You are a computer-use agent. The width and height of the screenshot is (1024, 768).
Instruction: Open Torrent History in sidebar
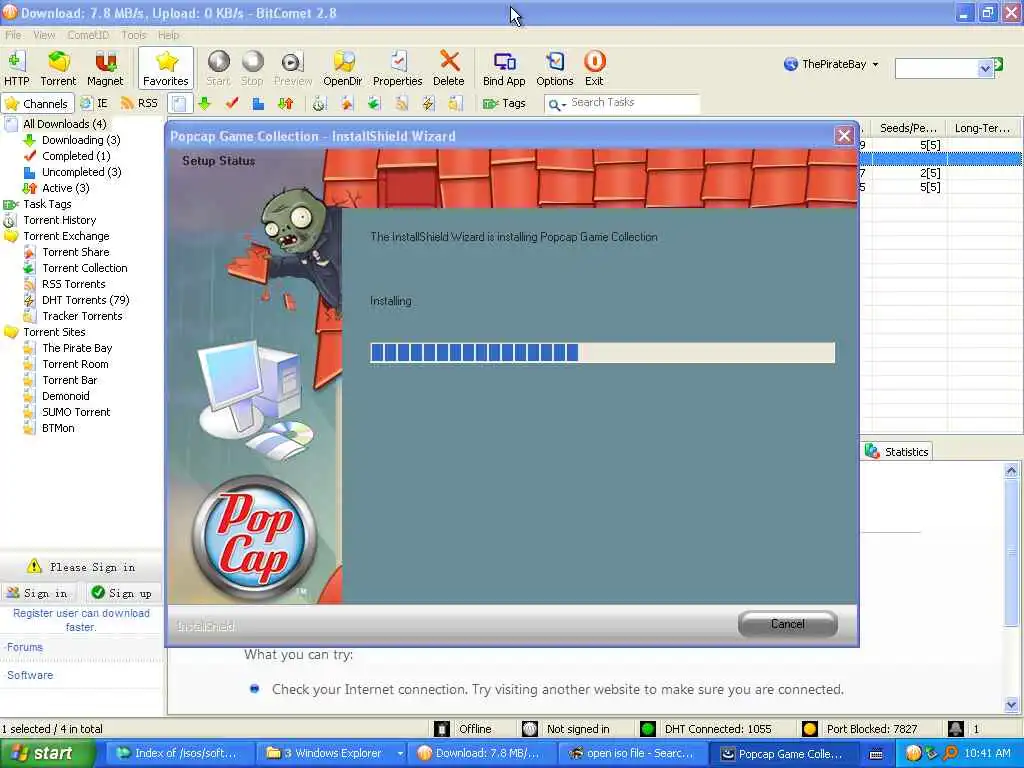coord(59,220)
